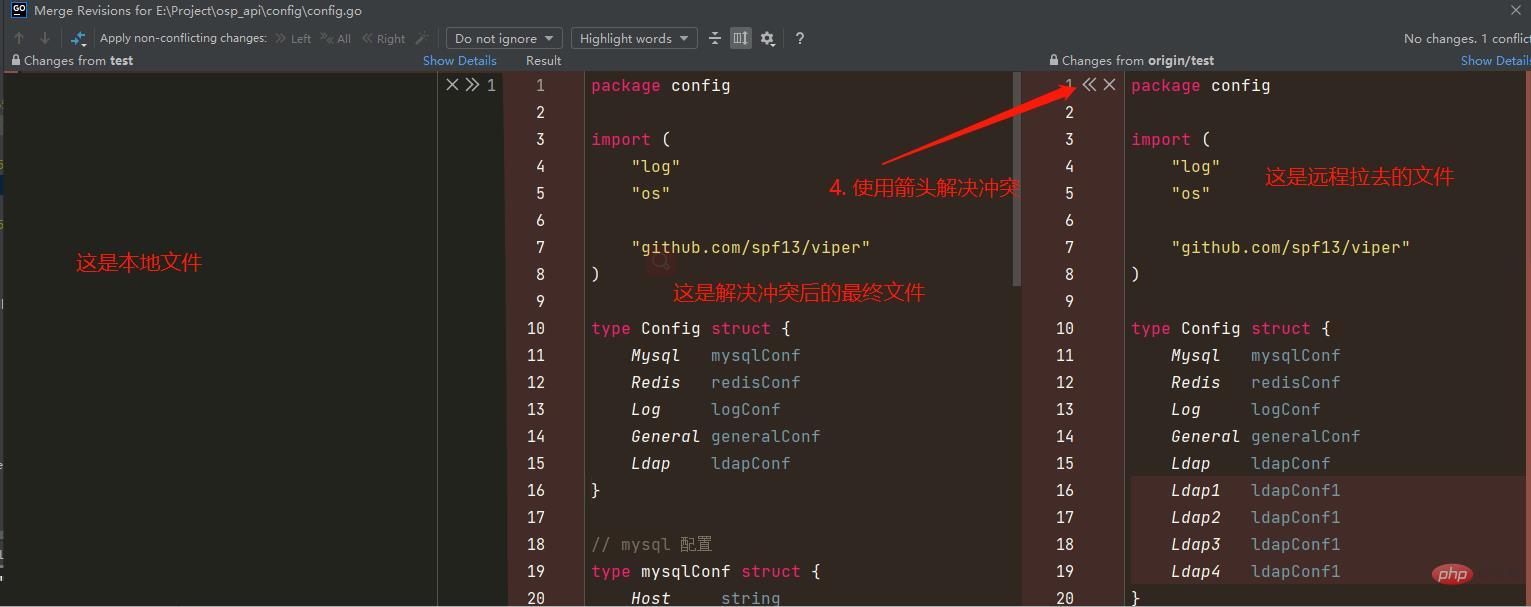Apply All non-conflicting changes
The height and width of the screenshot is (607, 1531).
click(335, 38)
